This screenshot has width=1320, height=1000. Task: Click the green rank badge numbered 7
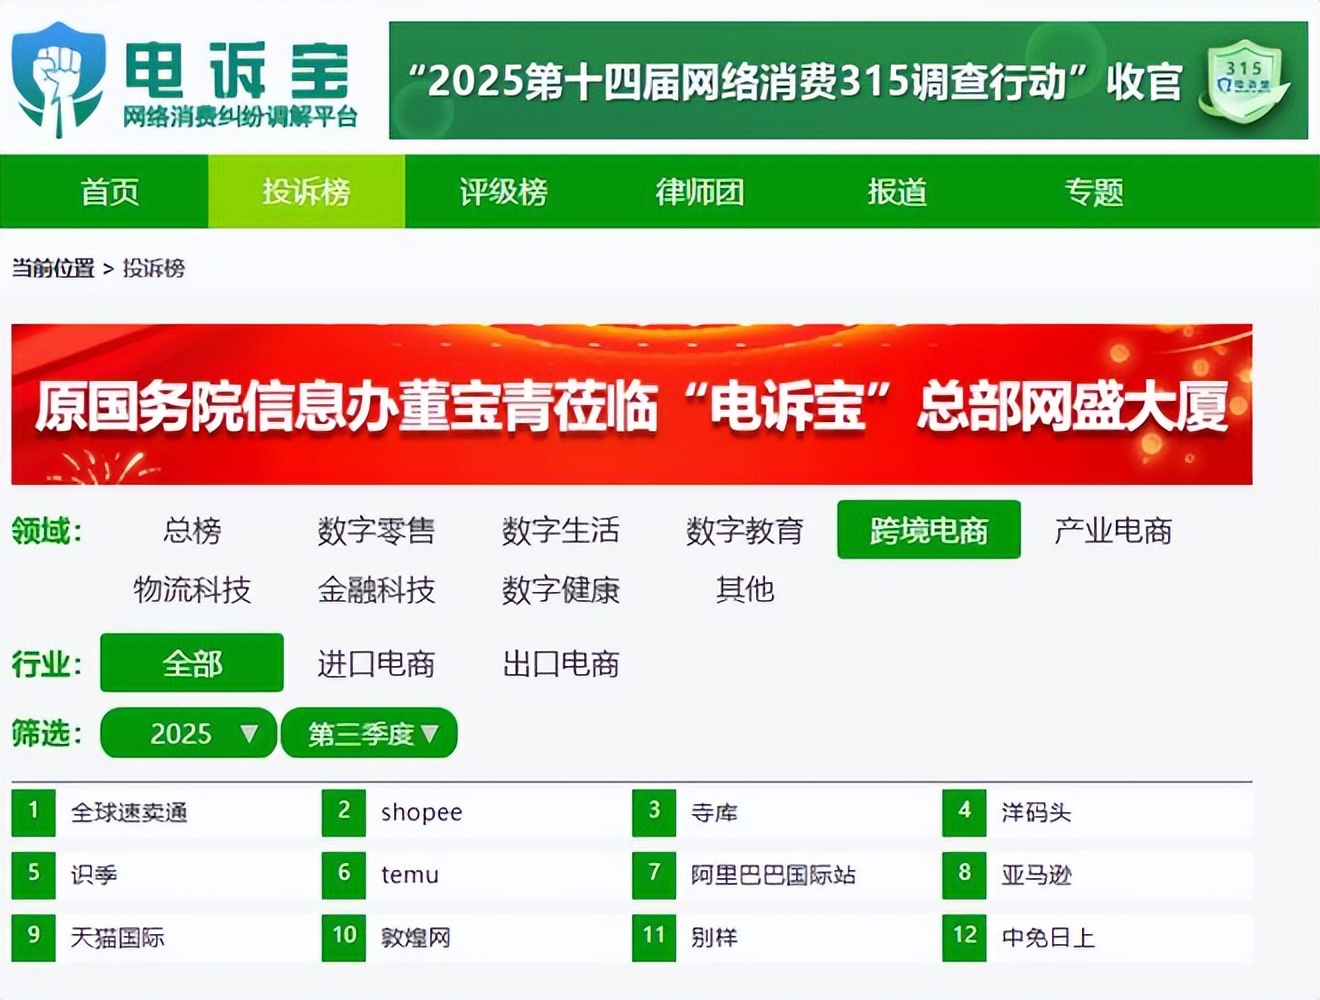(x=654, y=874)
